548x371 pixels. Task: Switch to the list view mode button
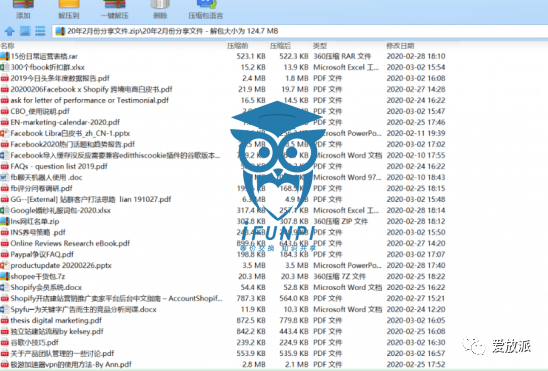40,31
